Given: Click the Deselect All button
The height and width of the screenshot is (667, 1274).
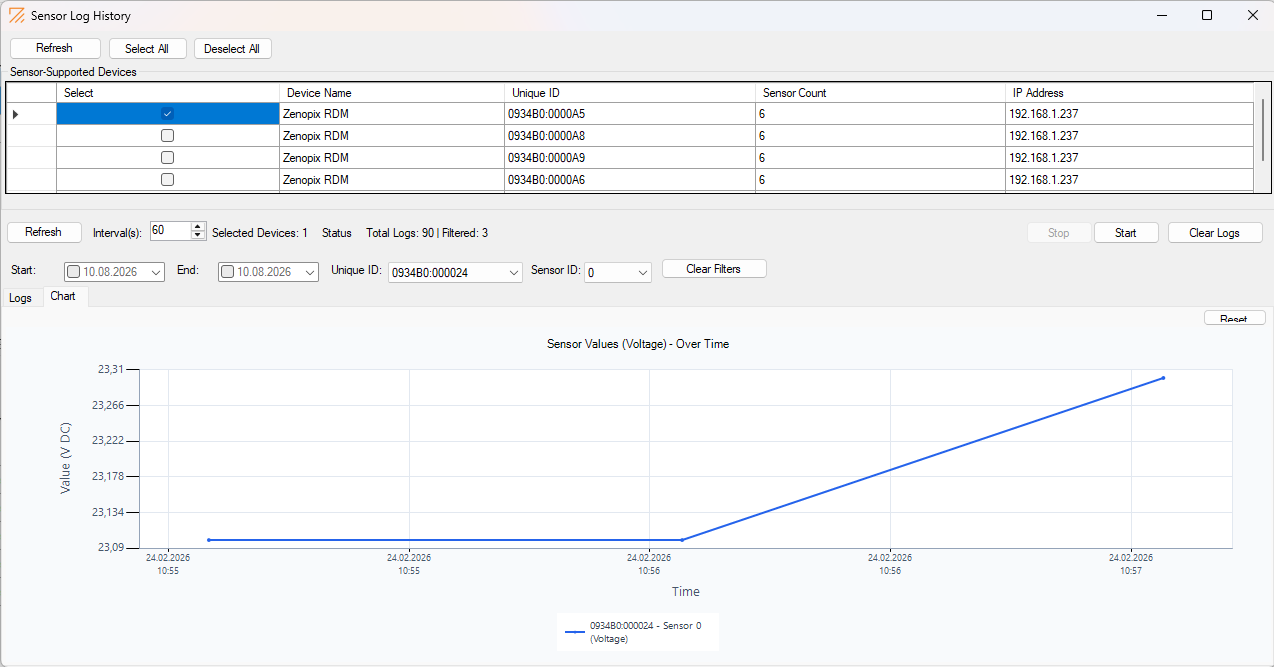Looking at the screenshot, I should (232, 49).
